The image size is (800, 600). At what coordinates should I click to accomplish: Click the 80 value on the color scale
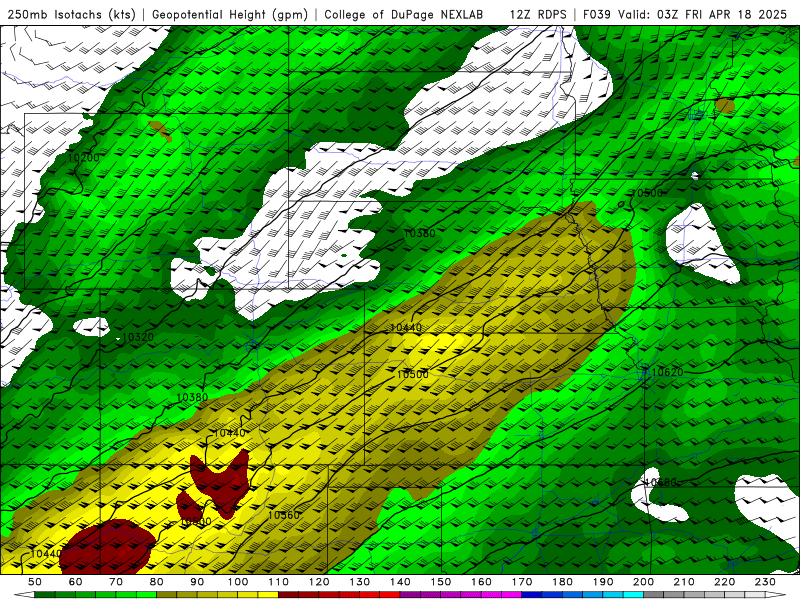(157, 582)
